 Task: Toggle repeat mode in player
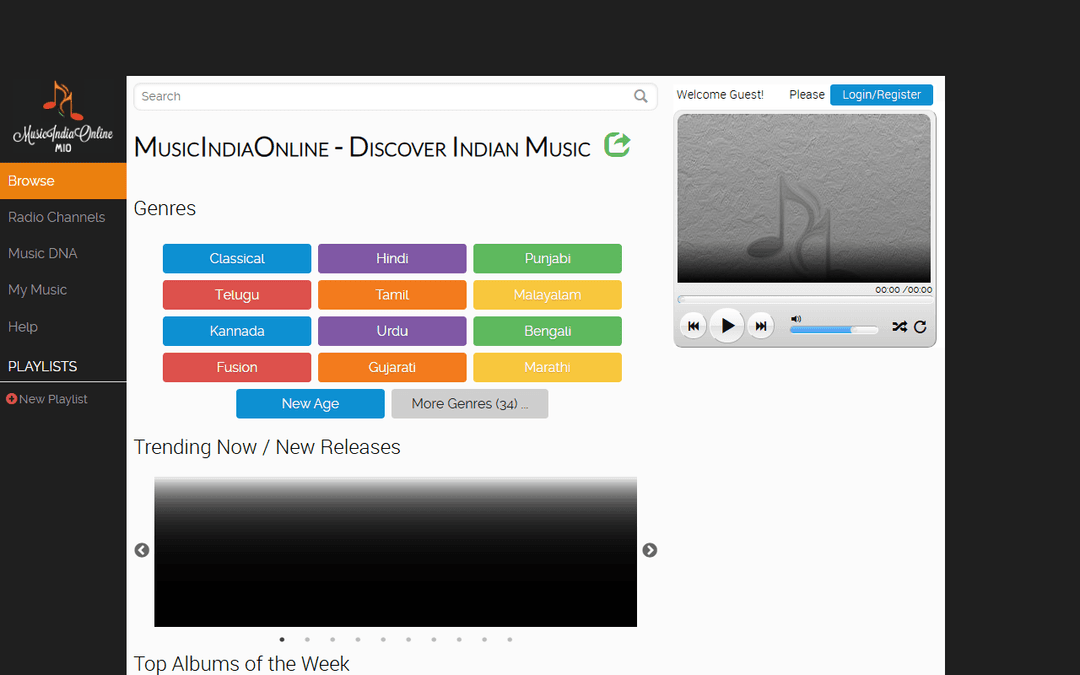click(920, 326)
